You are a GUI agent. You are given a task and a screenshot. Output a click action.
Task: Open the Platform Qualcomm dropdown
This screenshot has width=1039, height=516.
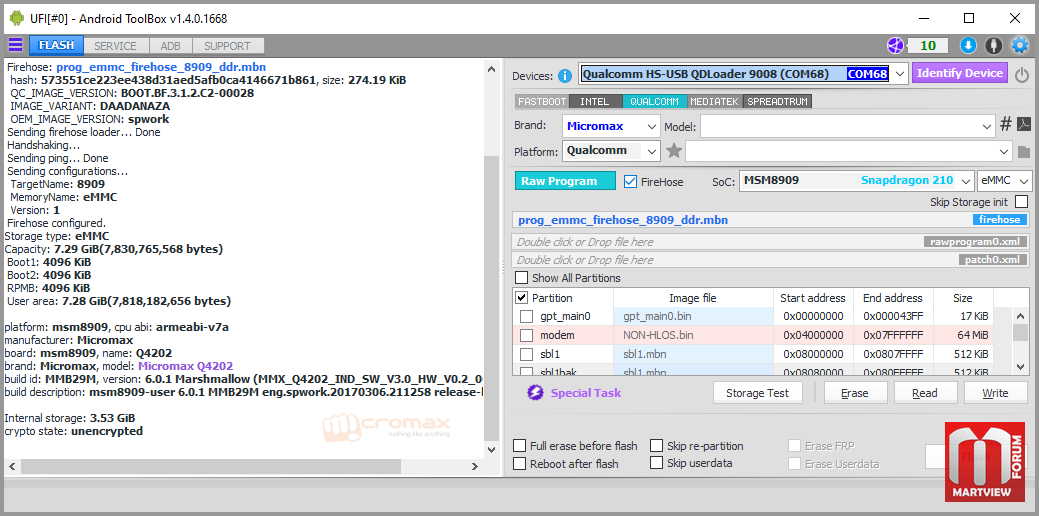(x=652, y=151)
